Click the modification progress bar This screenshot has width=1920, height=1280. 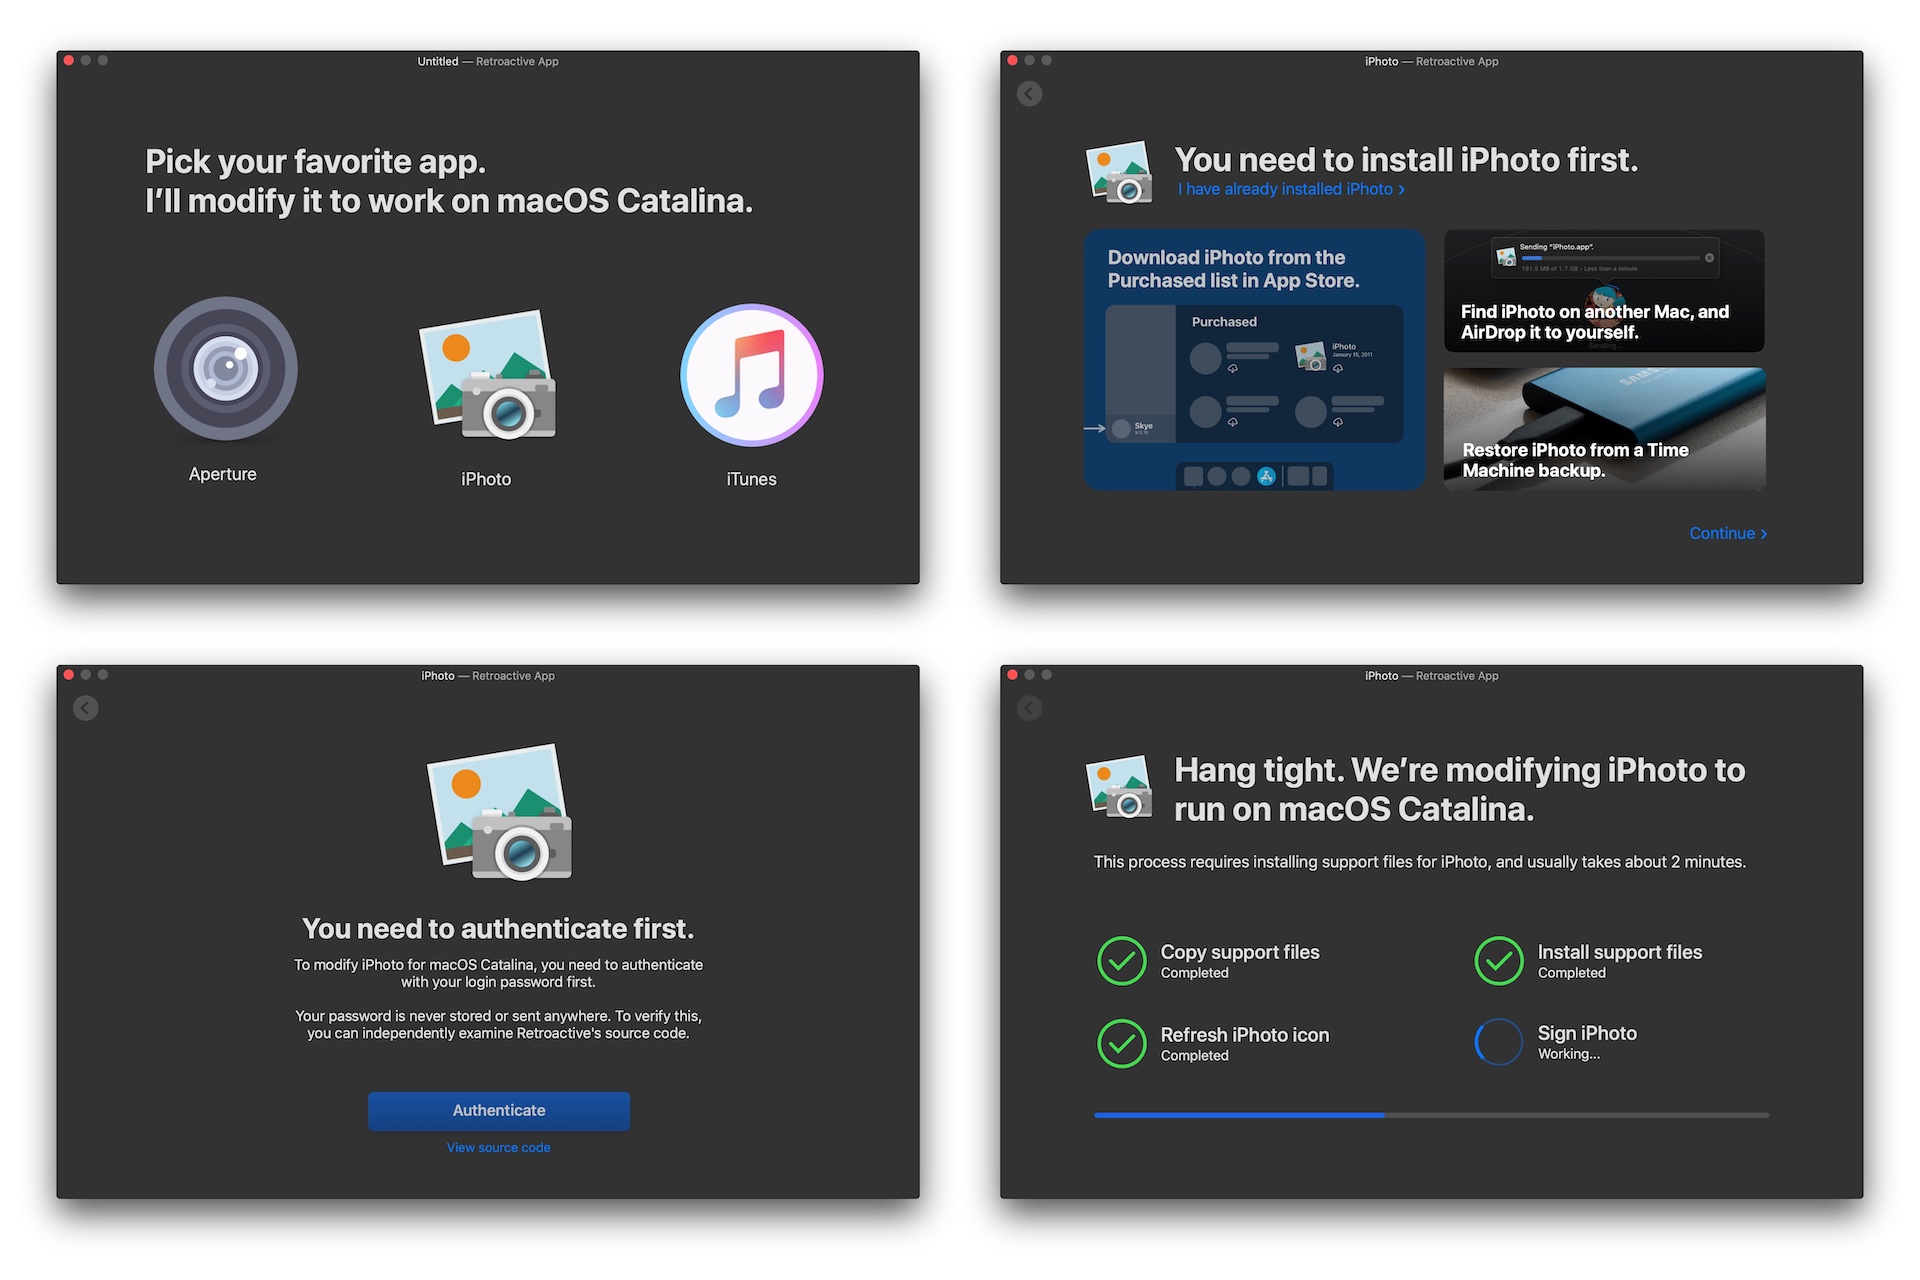(1431, 1114)
